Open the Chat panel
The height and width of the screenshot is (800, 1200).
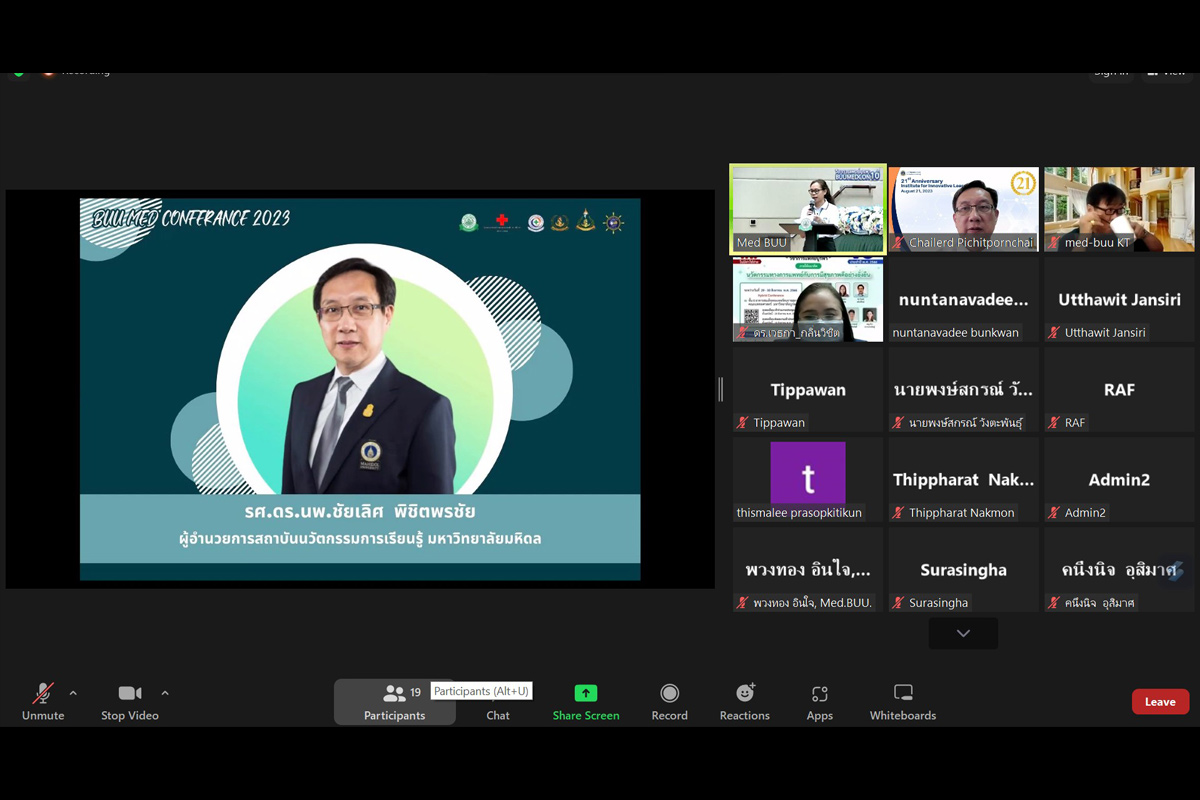(498, 714)
